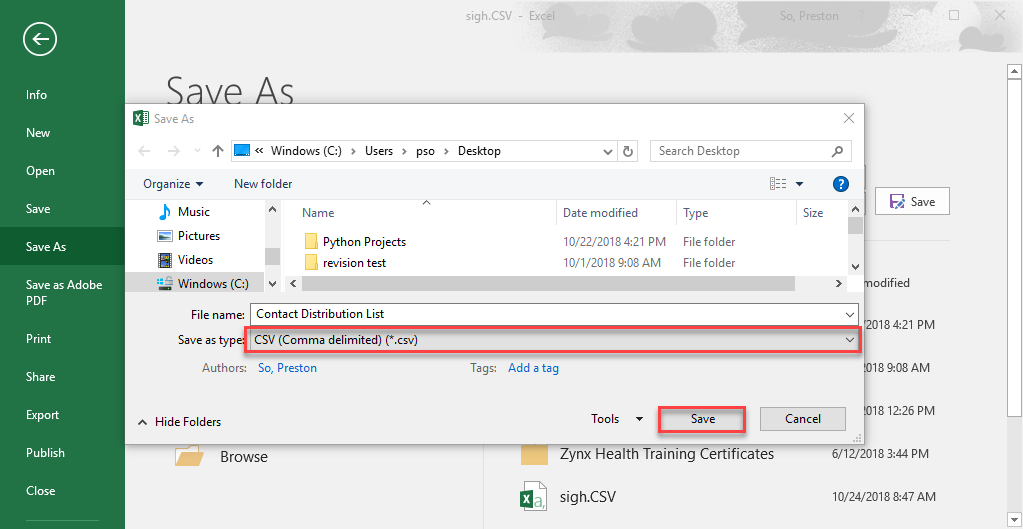Change view layout icon in dialog

778,184
